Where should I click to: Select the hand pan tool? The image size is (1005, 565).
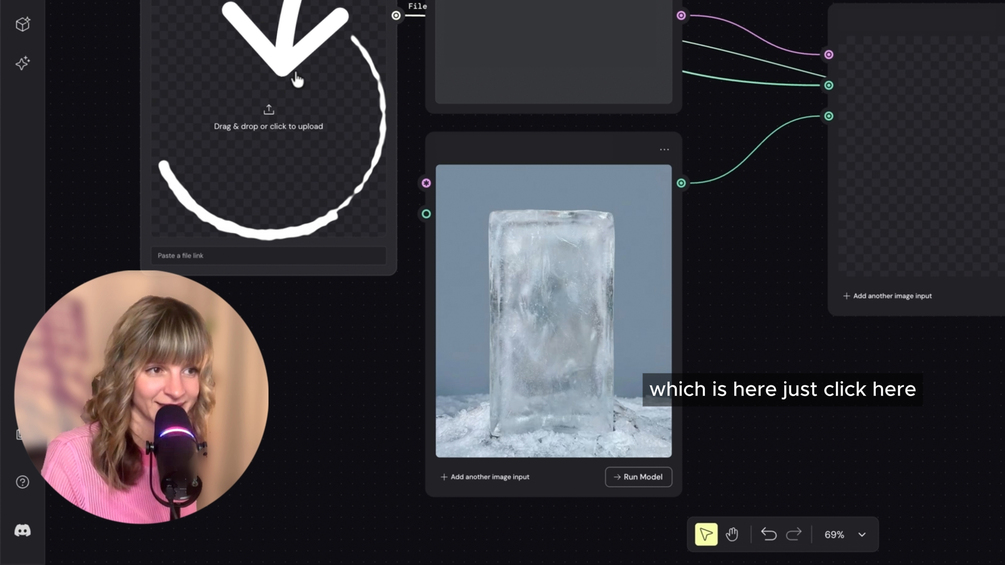click(x=732, y=534)
